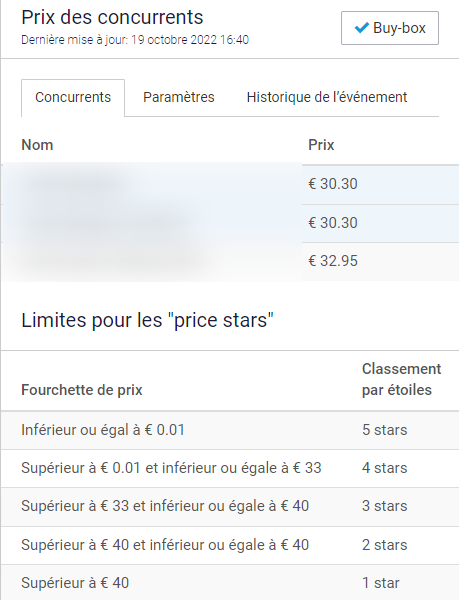The image size is (459, 600).
Task: Open the Historique de l'événement tab
Action: point(327,97)
